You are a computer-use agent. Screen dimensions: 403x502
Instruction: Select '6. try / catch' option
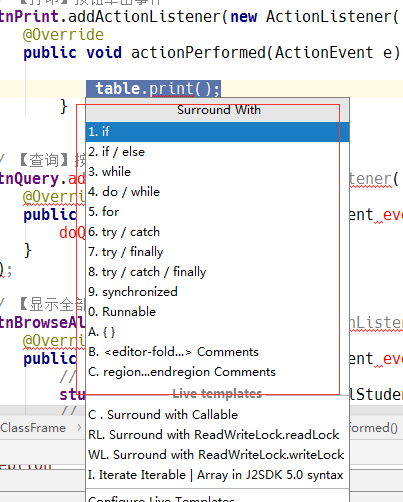point(217,232)
